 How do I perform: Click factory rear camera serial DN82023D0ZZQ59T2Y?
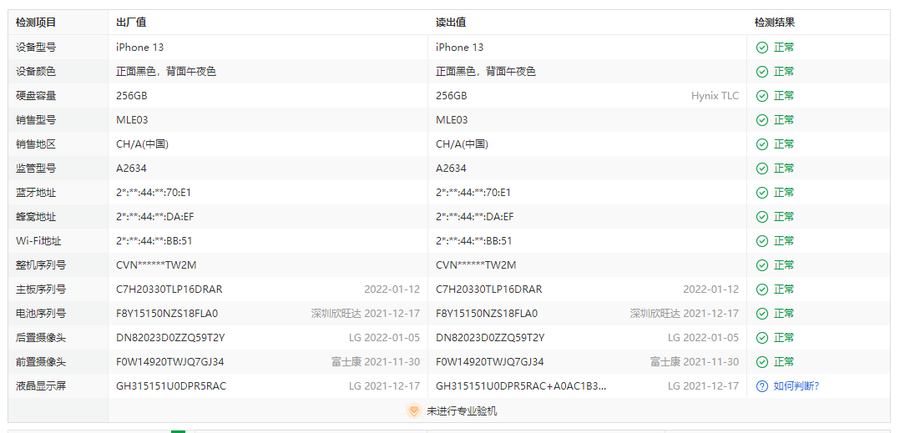tap(170, 338)
